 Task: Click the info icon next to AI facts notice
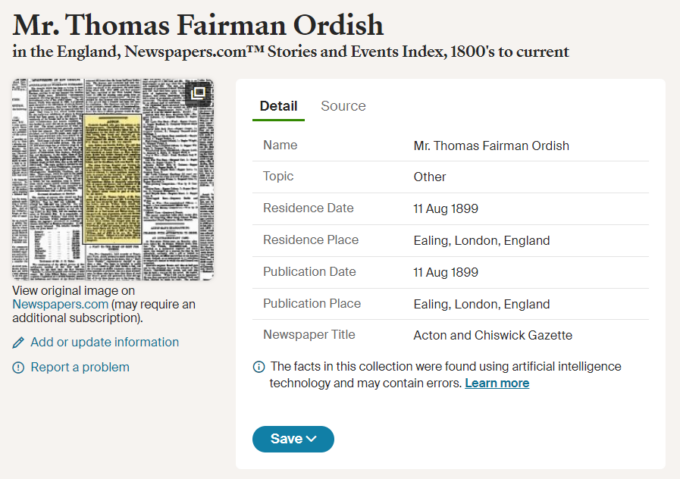[259, 367]
